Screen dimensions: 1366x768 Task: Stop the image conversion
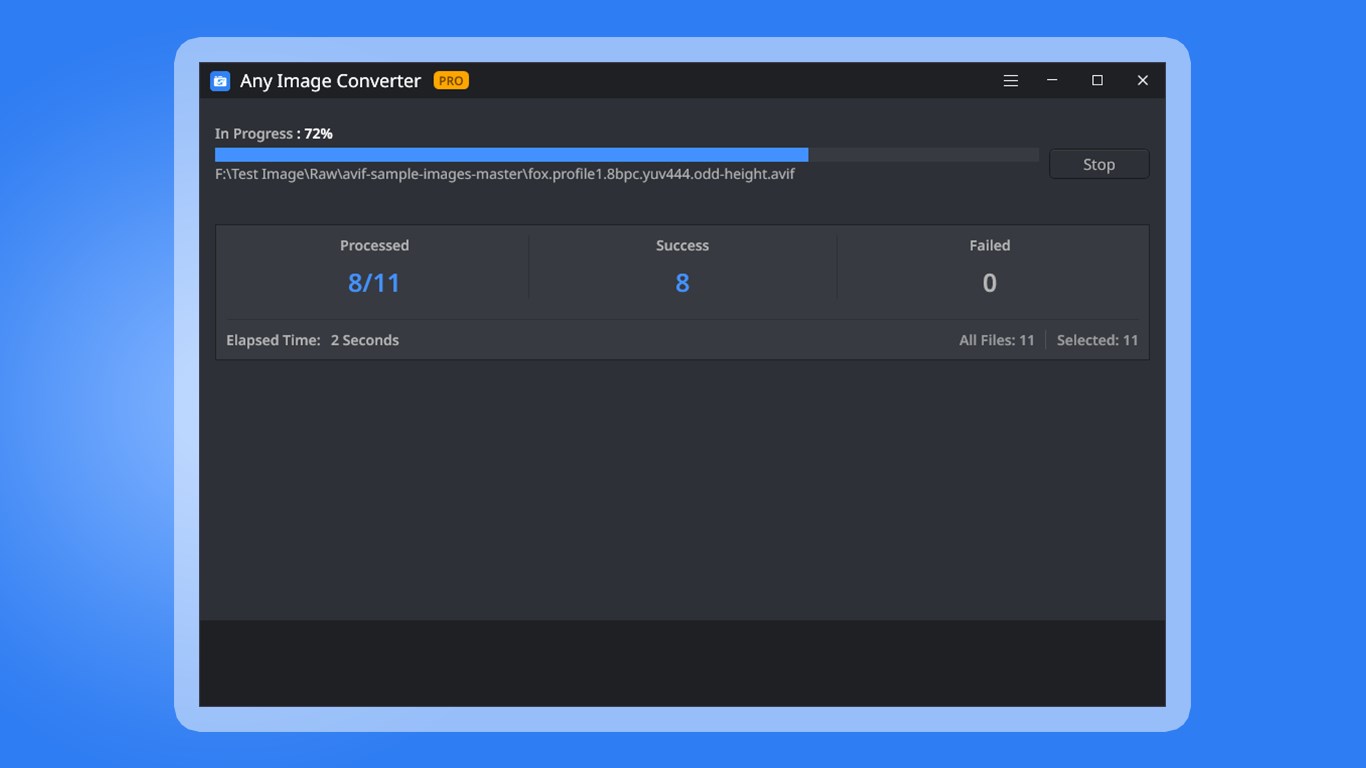pyautogui.click(x=1099, y=164)
